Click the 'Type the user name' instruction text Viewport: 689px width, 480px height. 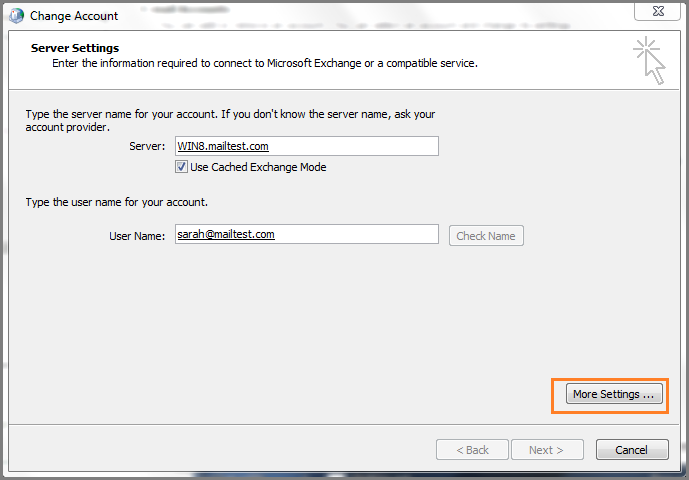[116, 202]
